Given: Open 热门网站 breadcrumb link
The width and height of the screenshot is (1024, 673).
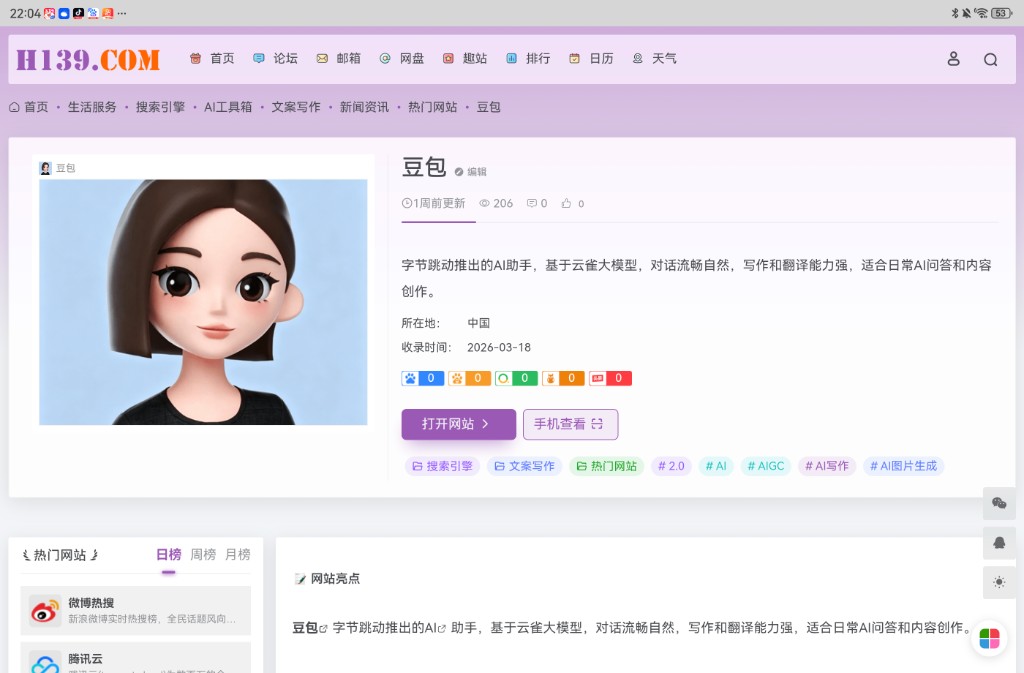Looking at the screenshot, I should pyautogui.click(x=432, y=107).
